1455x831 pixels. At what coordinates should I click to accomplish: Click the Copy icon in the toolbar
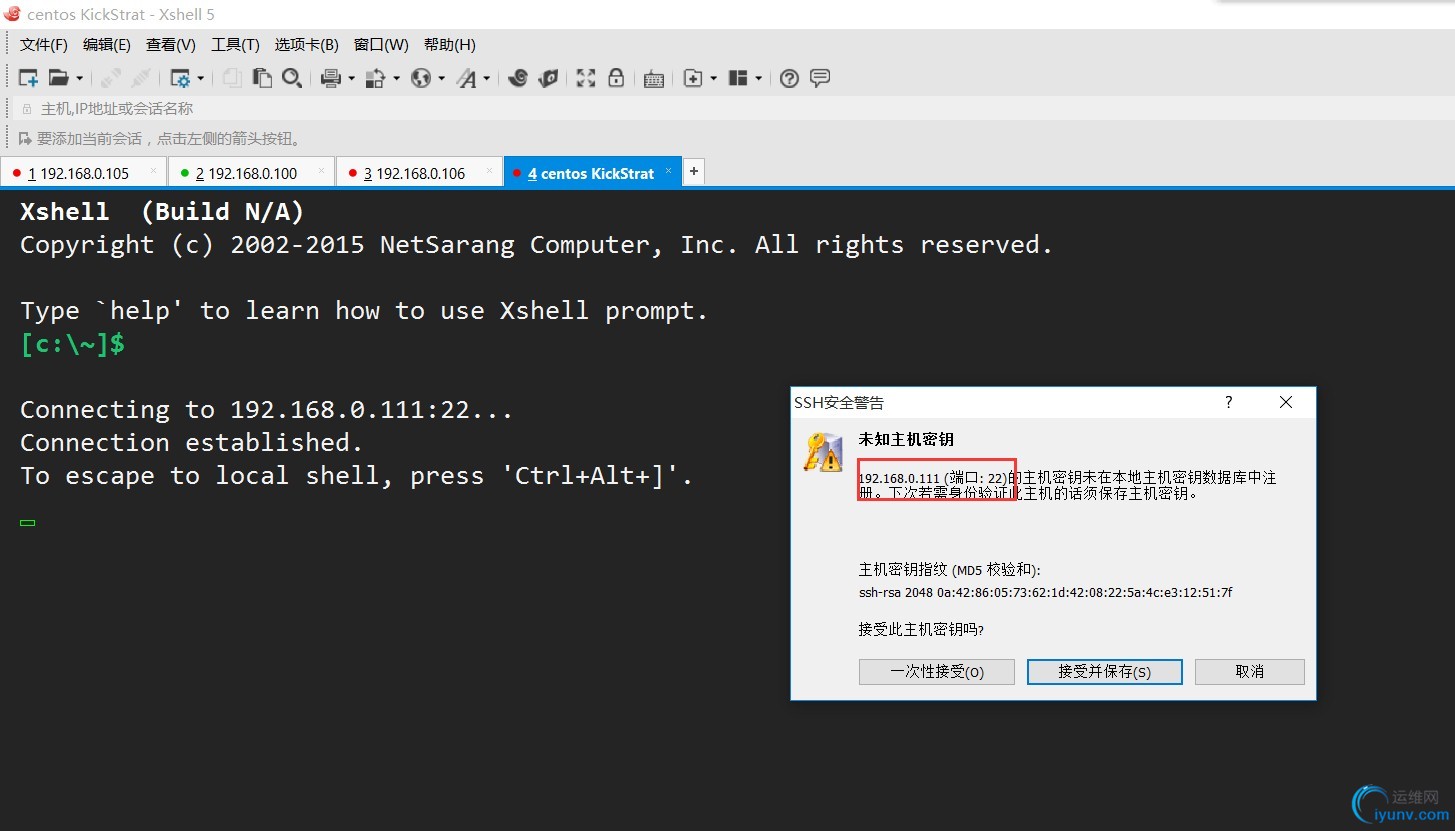(232, 78)
